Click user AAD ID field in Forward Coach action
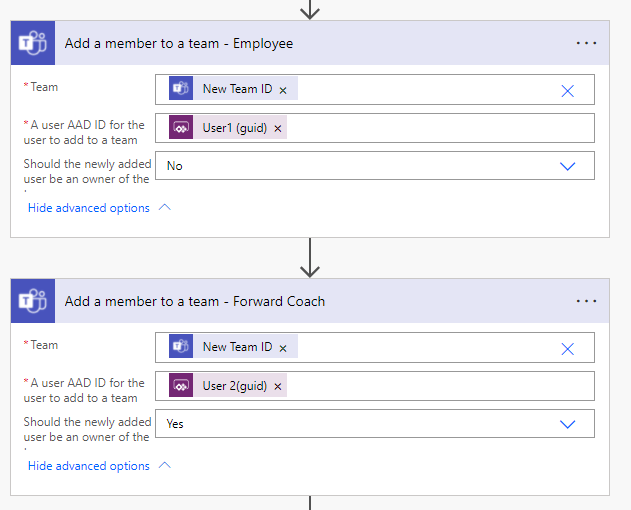The image size is (631, 510). (440, 386)
